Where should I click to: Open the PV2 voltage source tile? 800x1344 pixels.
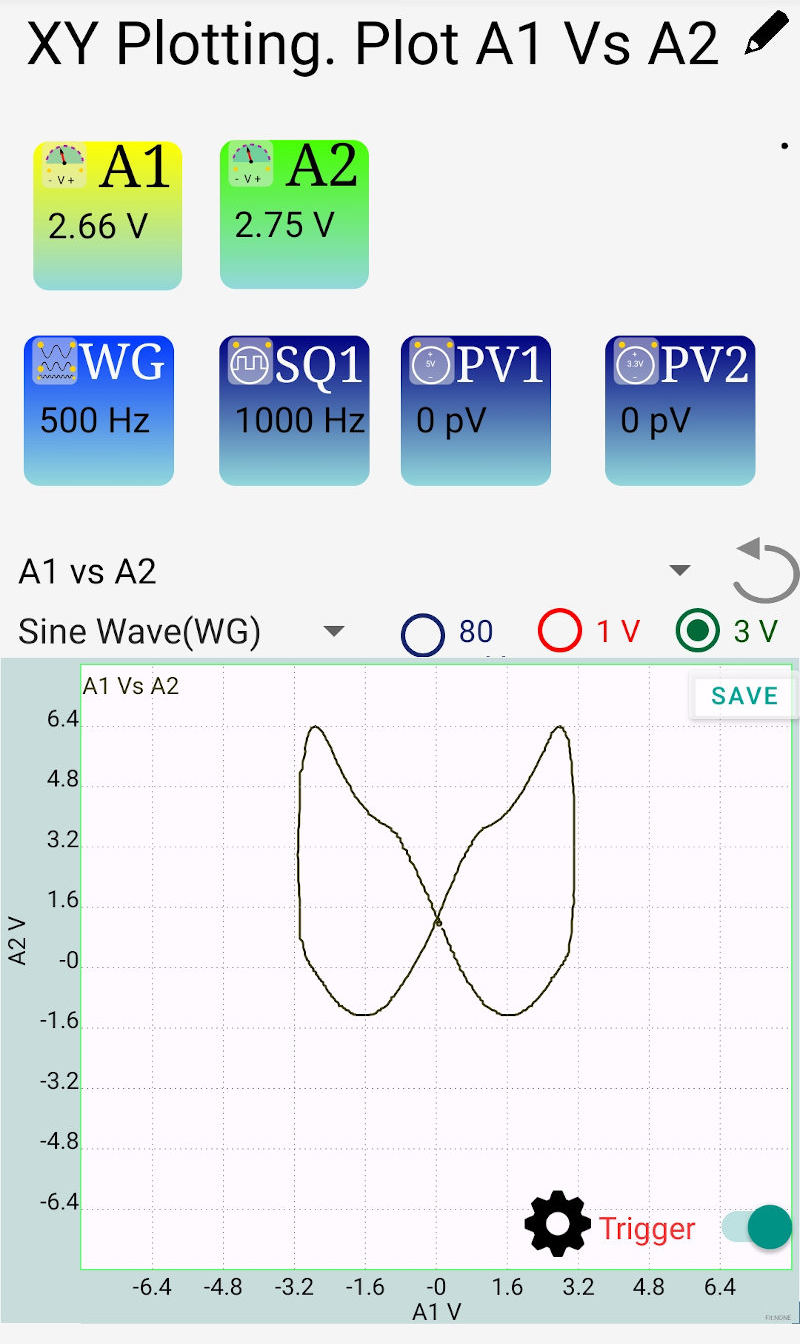coord(680,410)
